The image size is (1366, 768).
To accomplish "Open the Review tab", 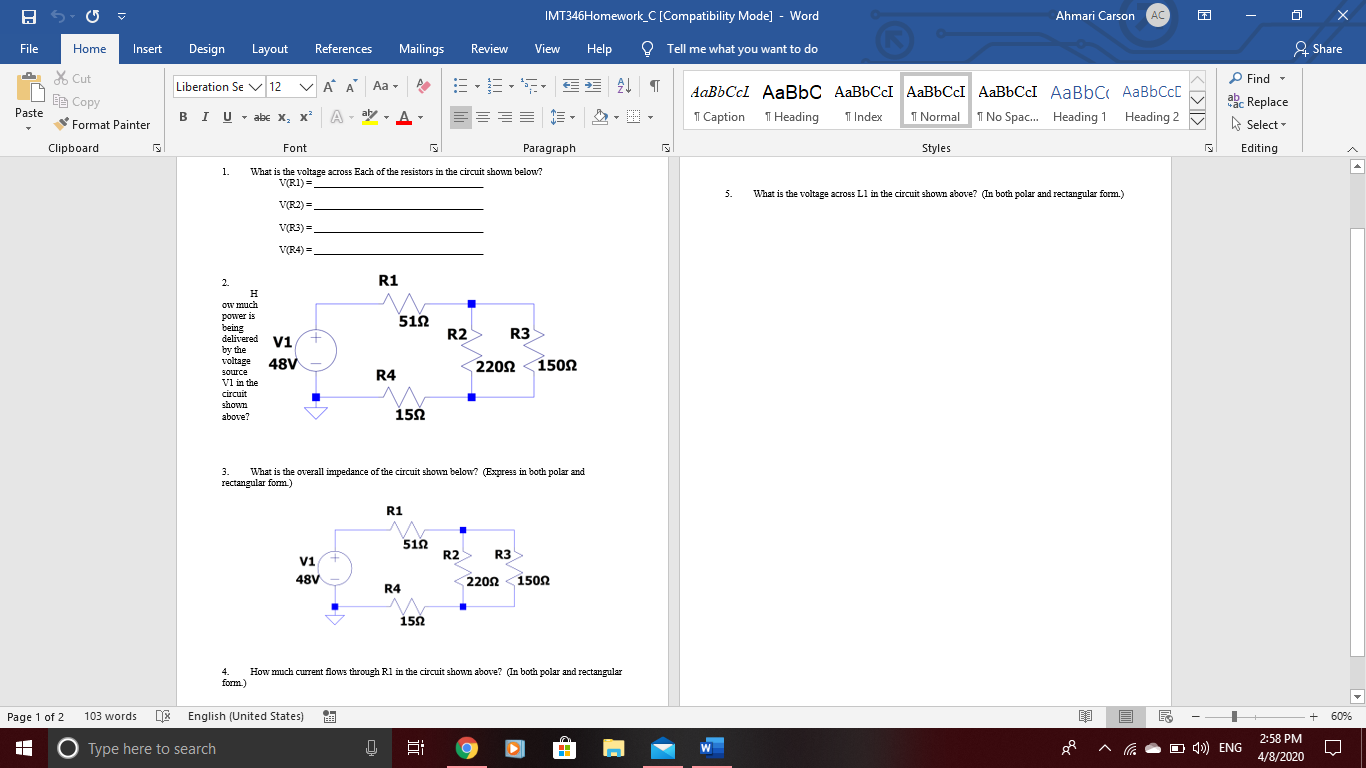I will pyautogui.click(x=489, y=48).
